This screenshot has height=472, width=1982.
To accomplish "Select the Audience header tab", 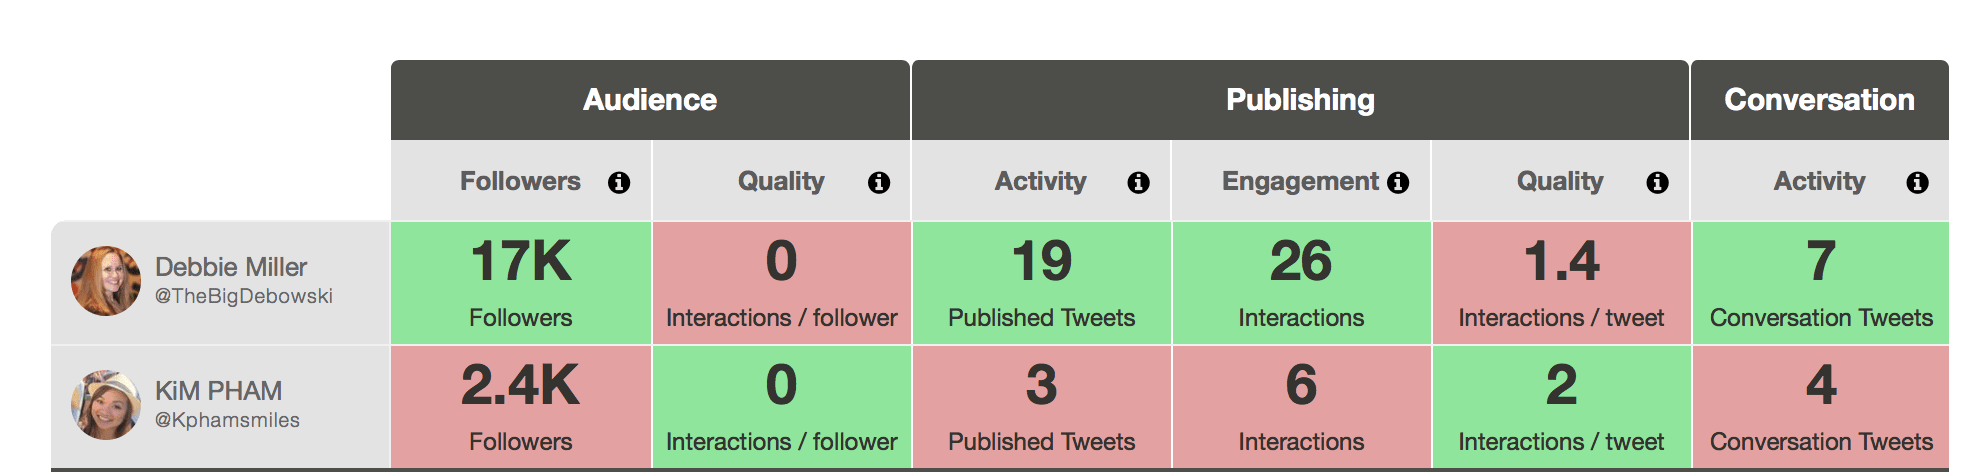I will tap(650, 100).
